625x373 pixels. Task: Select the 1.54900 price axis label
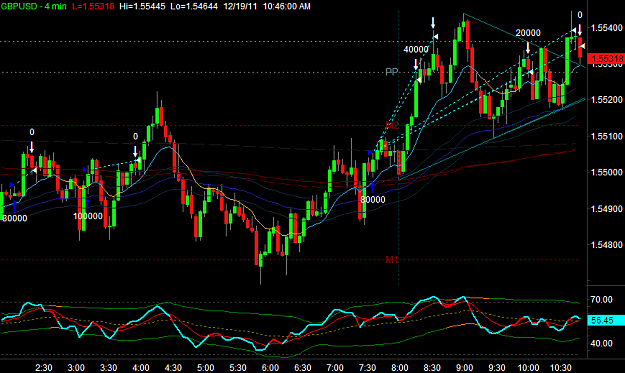[607, 208]
